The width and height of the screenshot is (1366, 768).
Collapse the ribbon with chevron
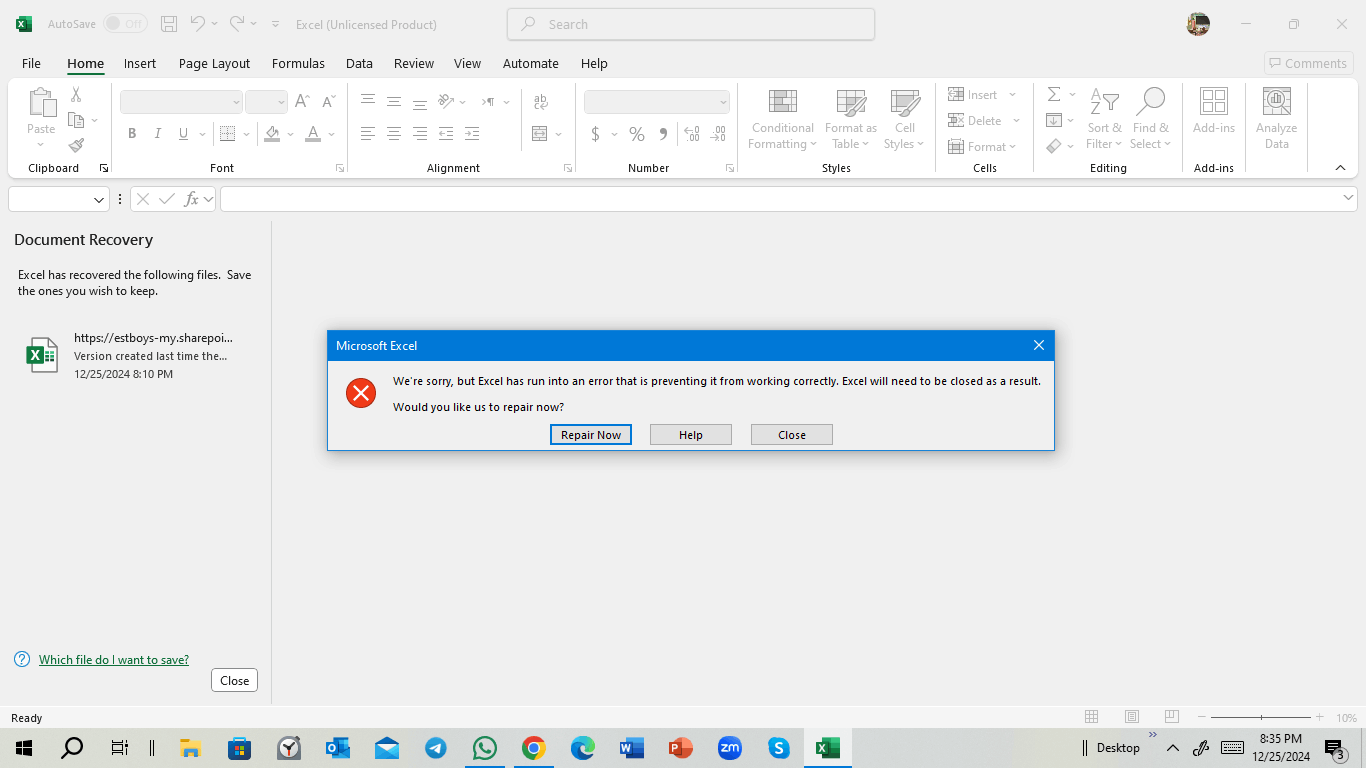pos(1340,168)
